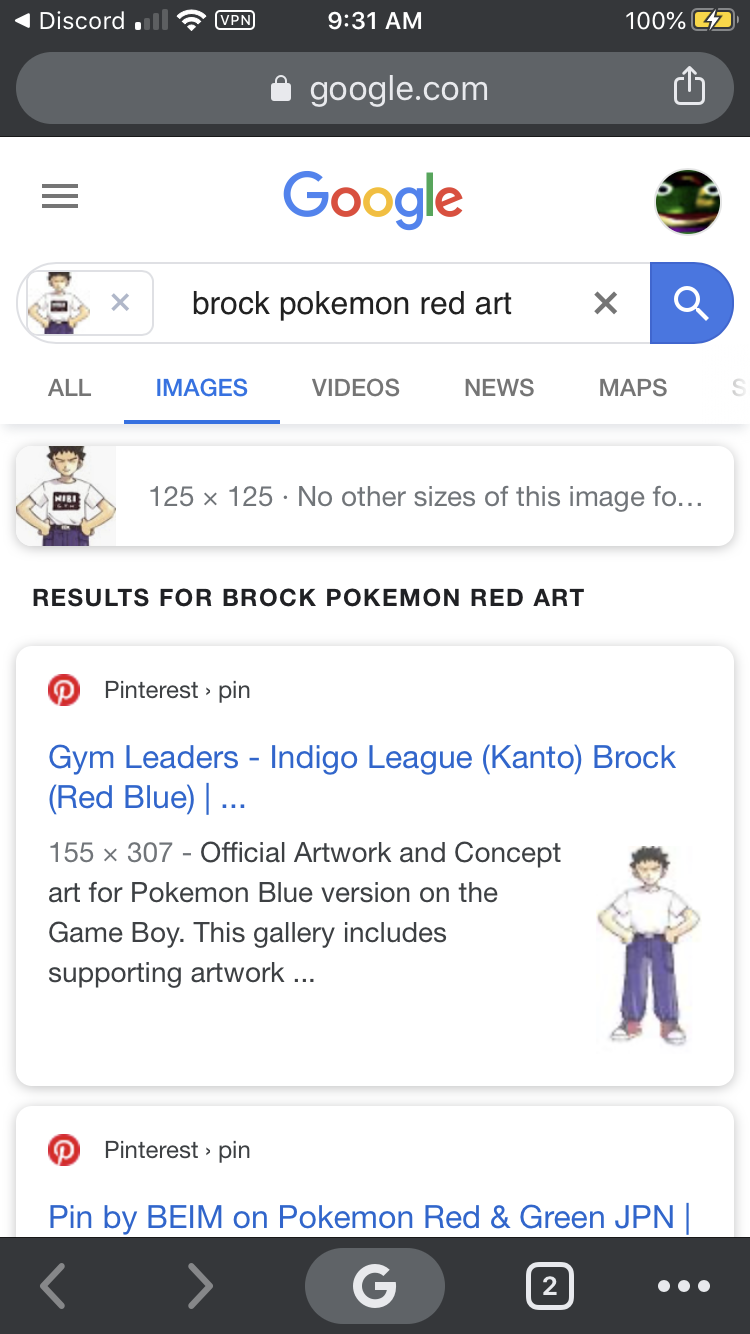Open the three-dot browser menu
The image size is (750, 1334).
tap(684, 1286)
